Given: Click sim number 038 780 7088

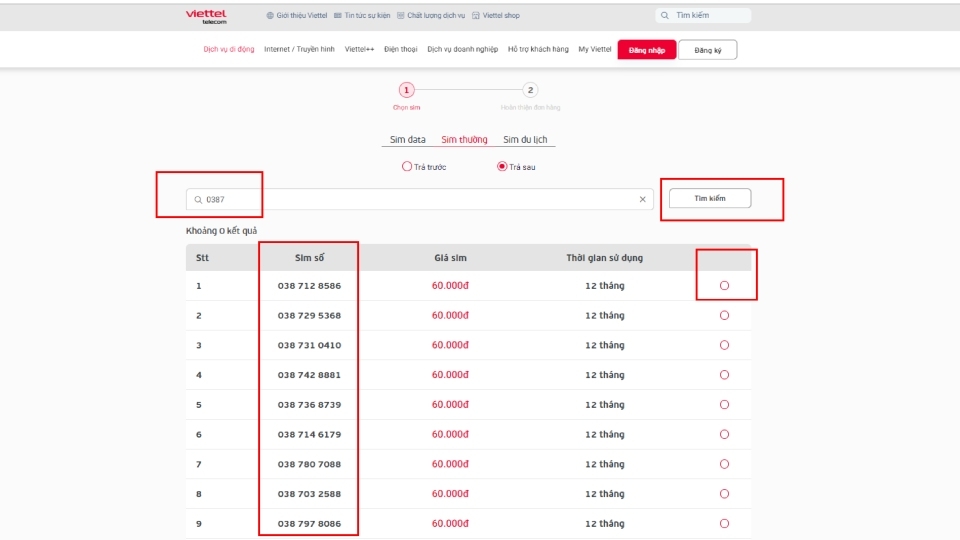Looking at the screenshot, I should 309,464.
